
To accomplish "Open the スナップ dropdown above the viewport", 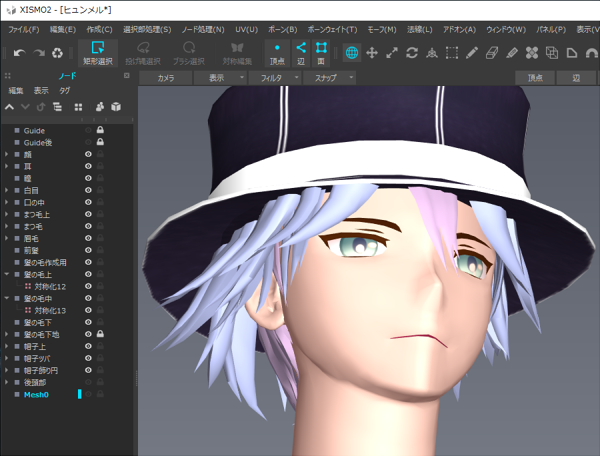I will [329, 78].
